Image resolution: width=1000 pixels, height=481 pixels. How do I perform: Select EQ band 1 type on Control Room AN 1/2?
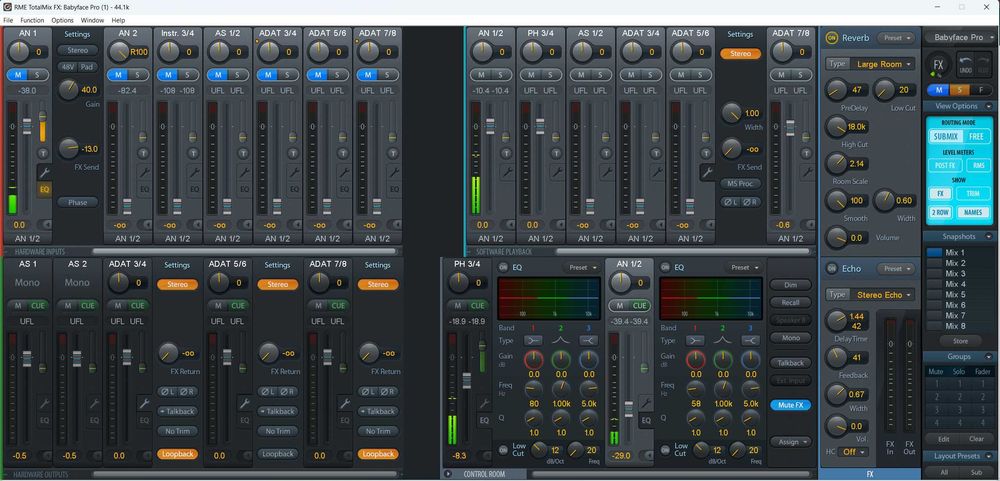(x=695, y=341)
